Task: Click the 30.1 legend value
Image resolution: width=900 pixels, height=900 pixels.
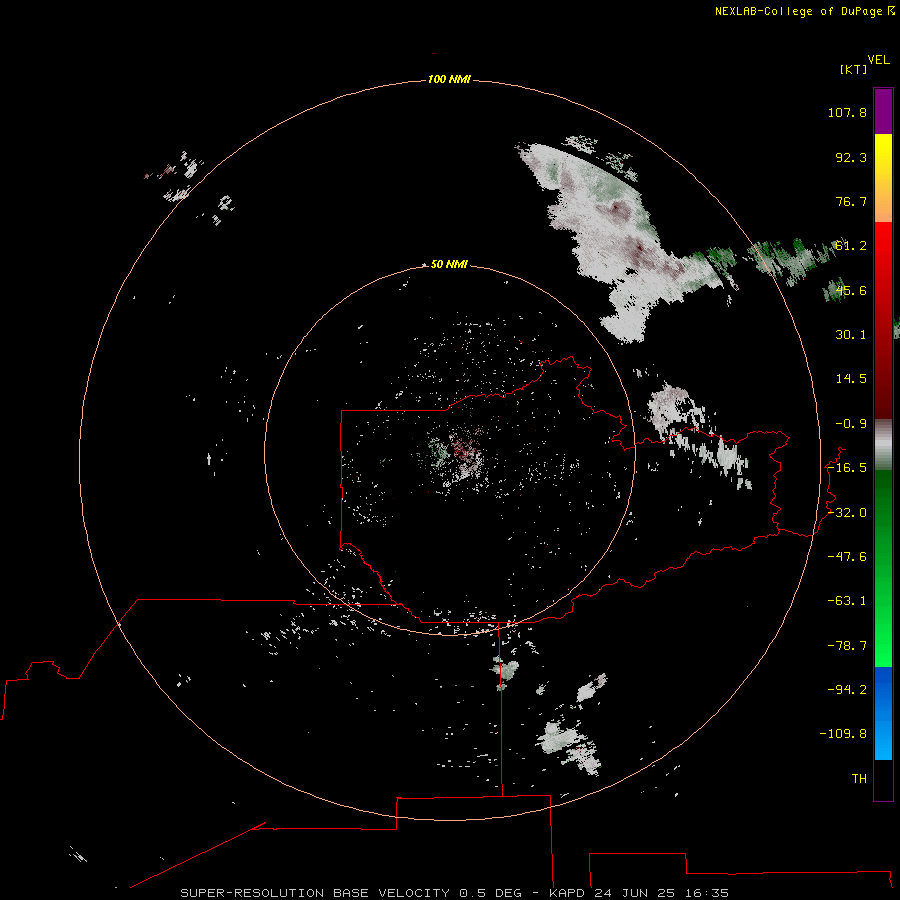Action: click(x=851, y=335)
